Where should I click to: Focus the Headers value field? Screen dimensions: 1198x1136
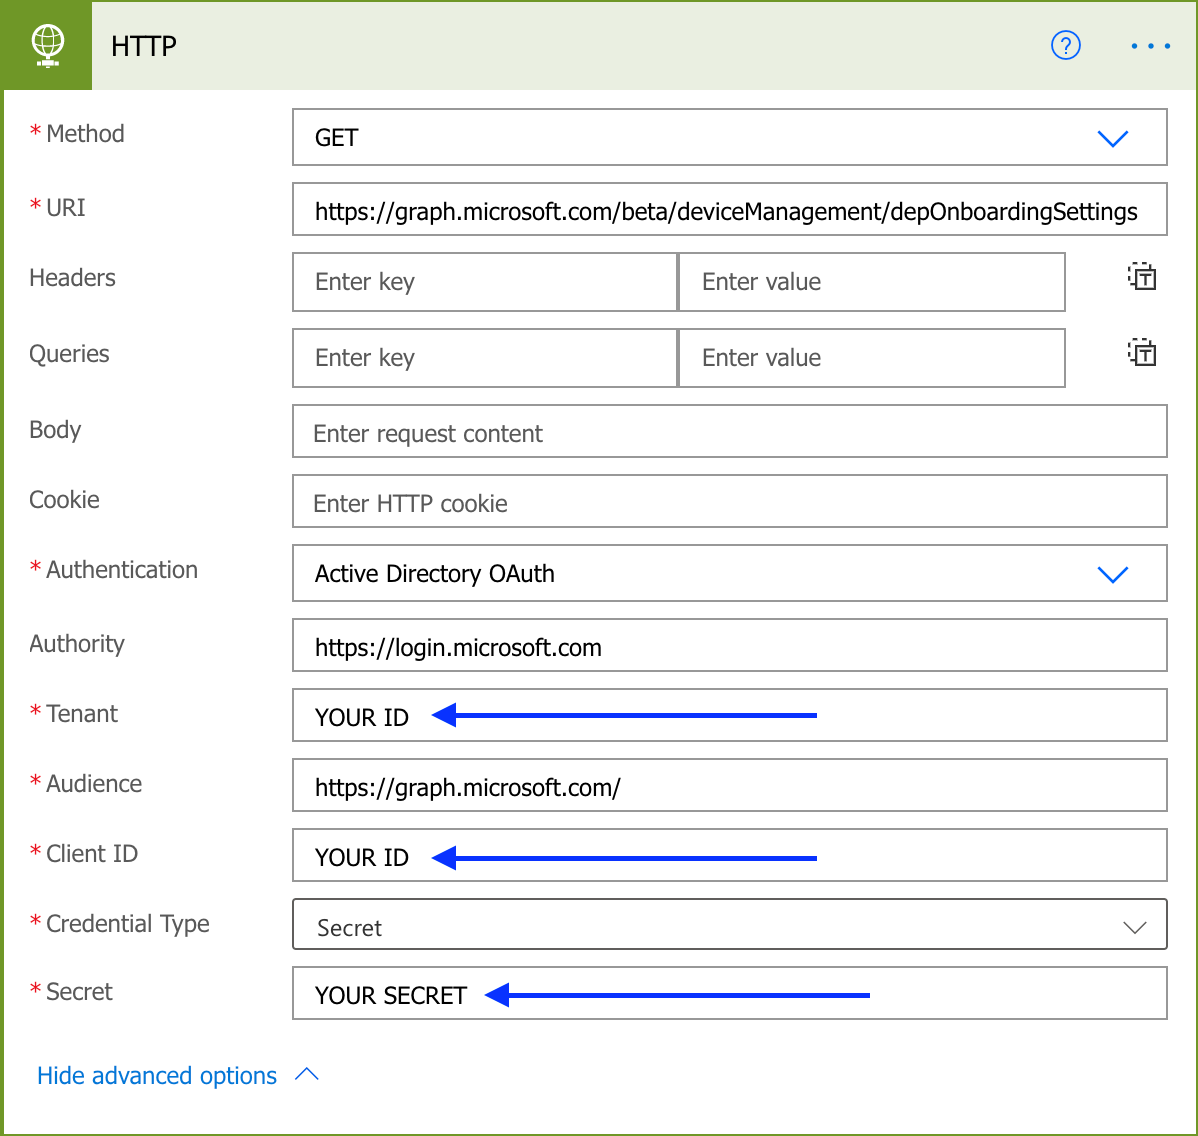click(x=871, y=282)
